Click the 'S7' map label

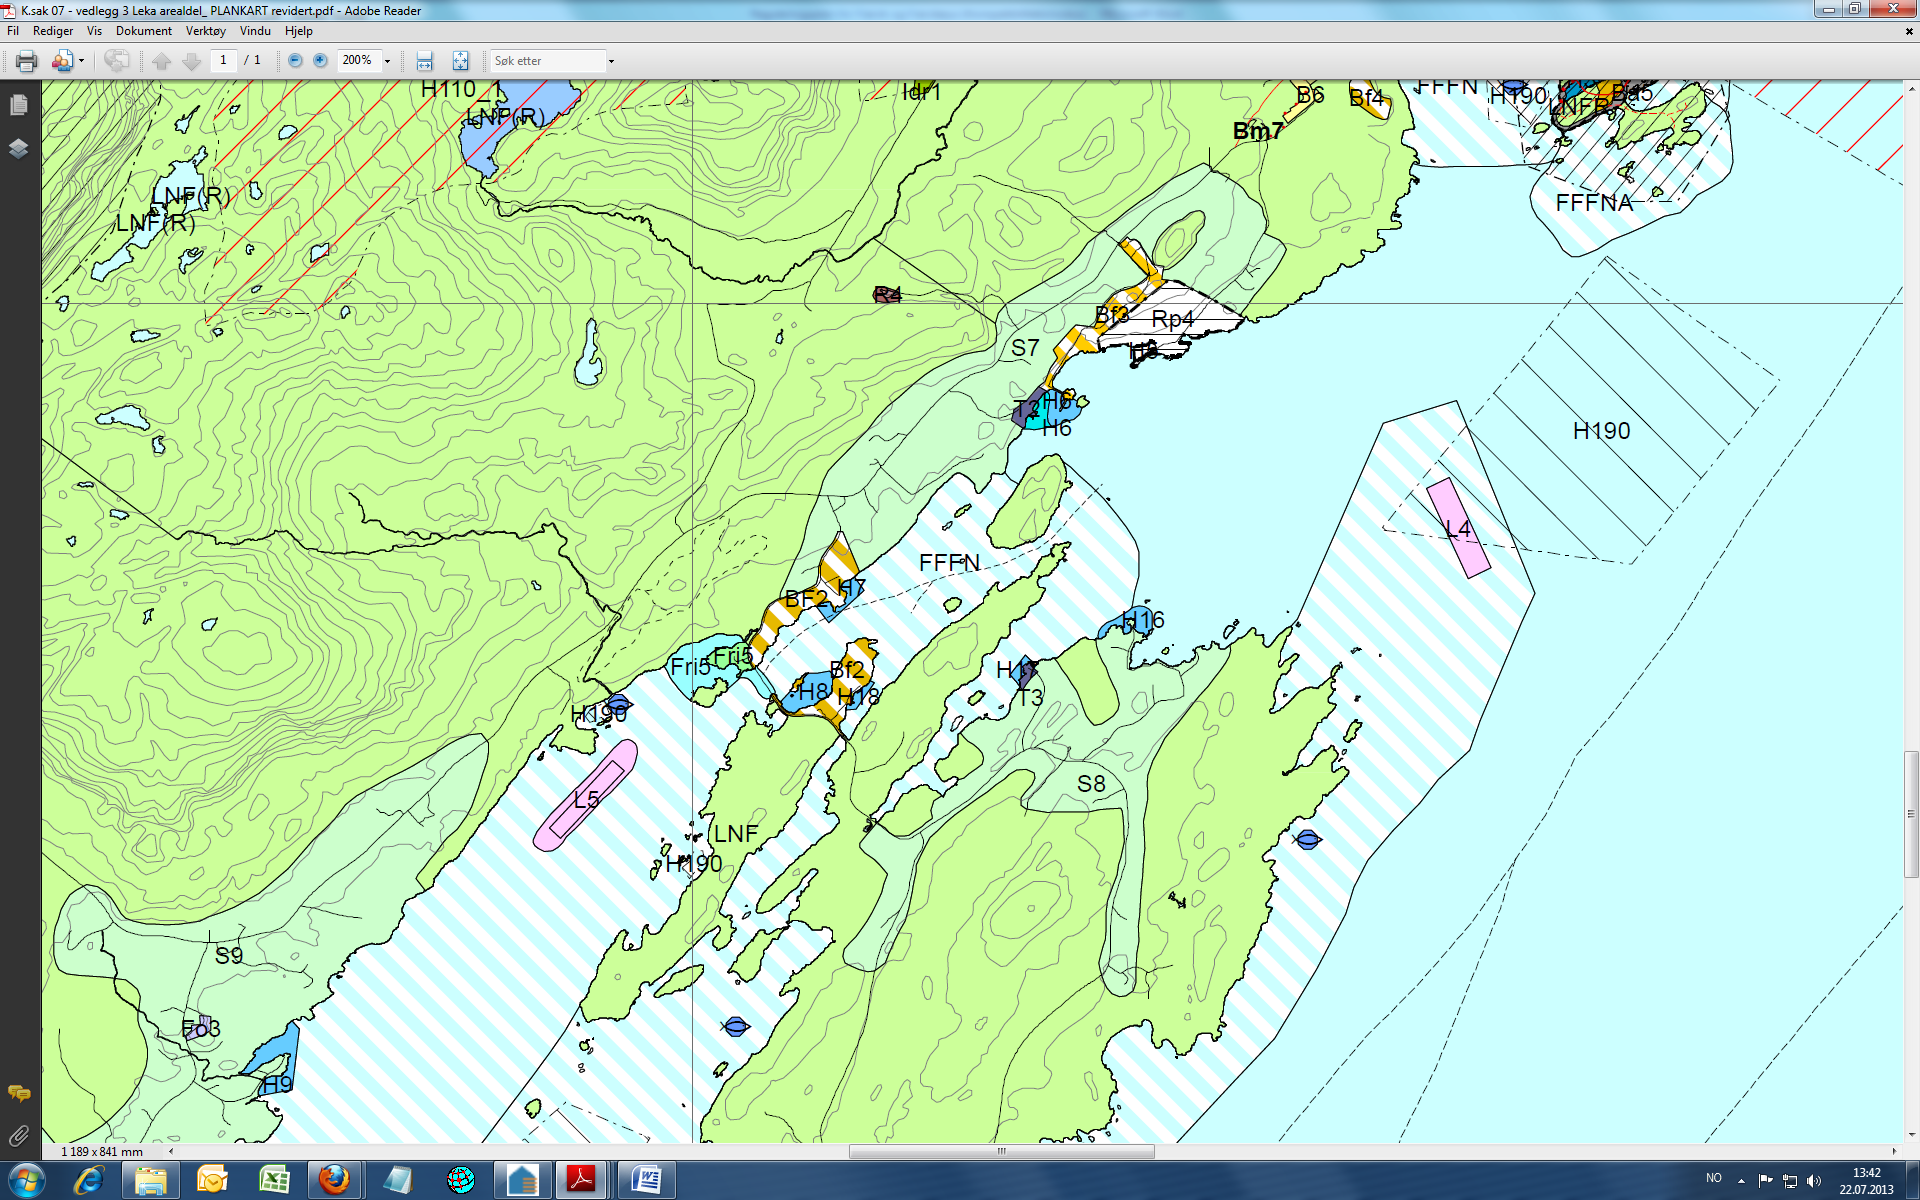(x=1025, y=348)
